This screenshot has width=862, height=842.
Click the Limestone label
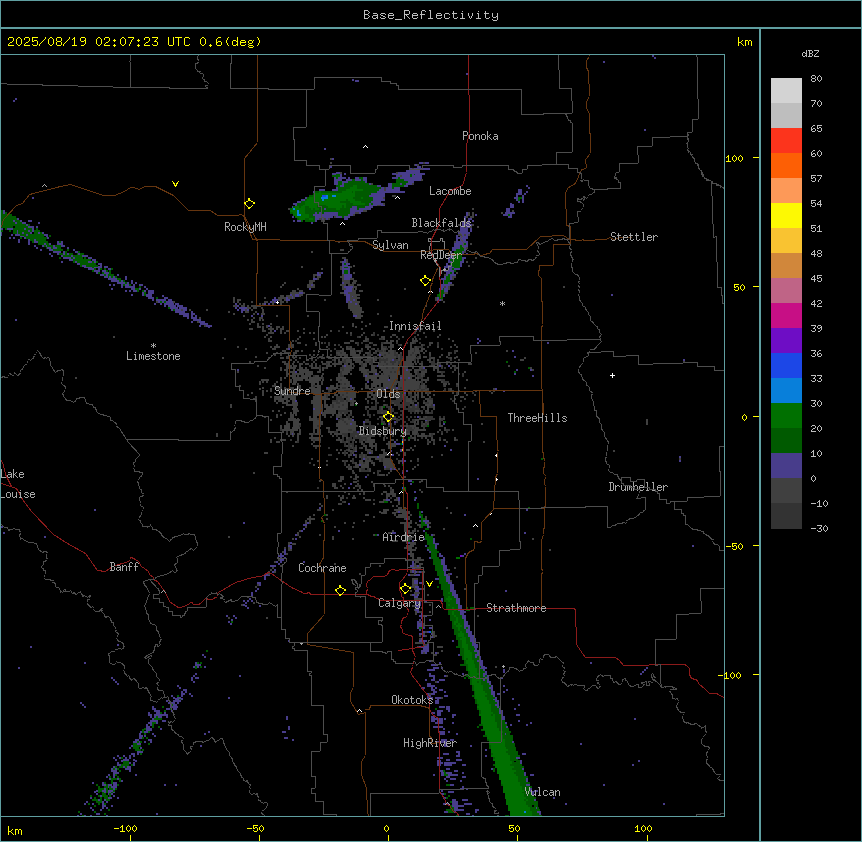(153, 356)
